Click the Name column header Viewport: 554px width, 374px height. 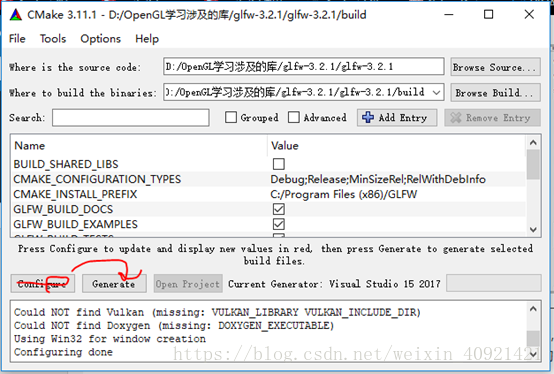coord(30,146)
